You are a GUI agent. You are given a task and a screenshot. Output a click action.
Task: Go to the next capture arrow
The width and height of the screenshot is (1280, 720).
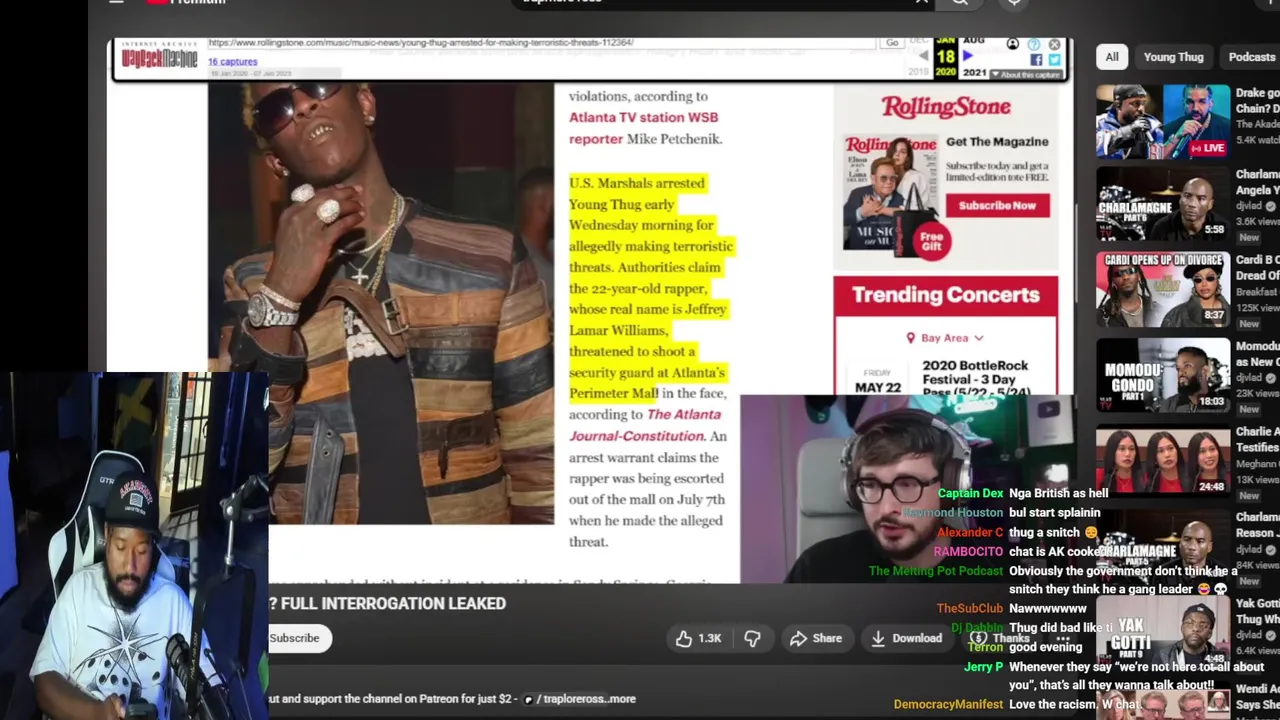[x=967, y=57]
